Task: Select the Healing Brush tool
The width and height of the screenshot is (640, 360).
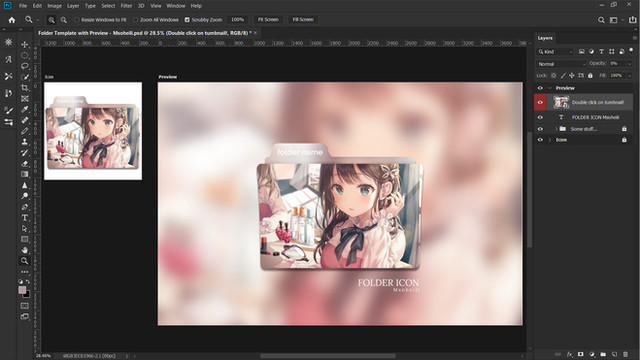Action: click(x=24, y=120)
